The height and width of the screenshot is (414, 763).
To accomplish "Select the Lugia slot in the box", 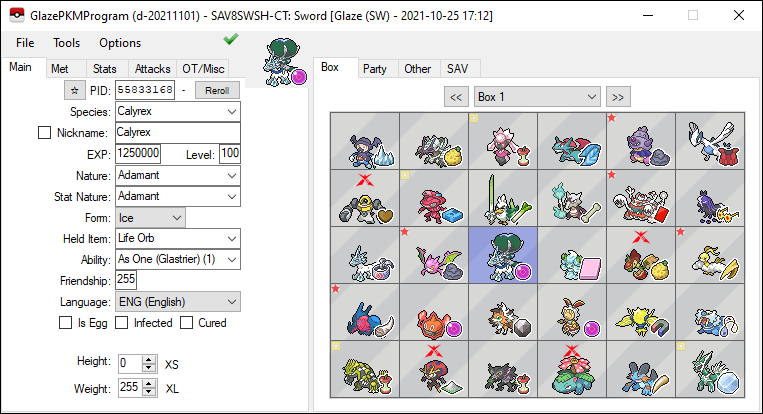I will (x=710, y=142).
